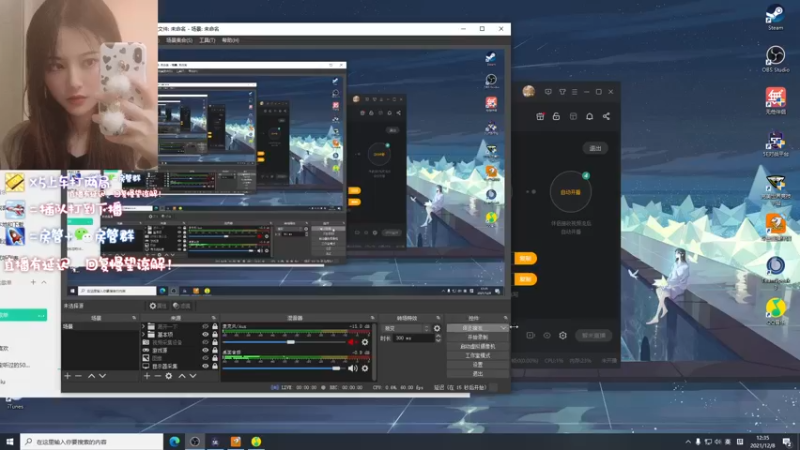Open 场景集合(S) menu in OBS
This screenshot has height=450, width=800.
tap(179, 40)
